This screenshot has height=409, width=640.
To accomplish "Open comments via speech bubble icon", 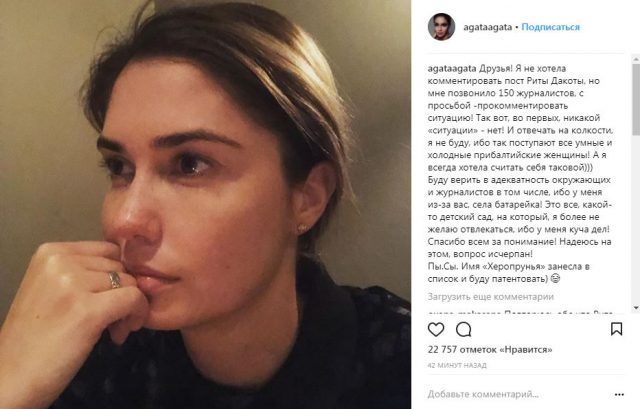I will coord(463,329).
